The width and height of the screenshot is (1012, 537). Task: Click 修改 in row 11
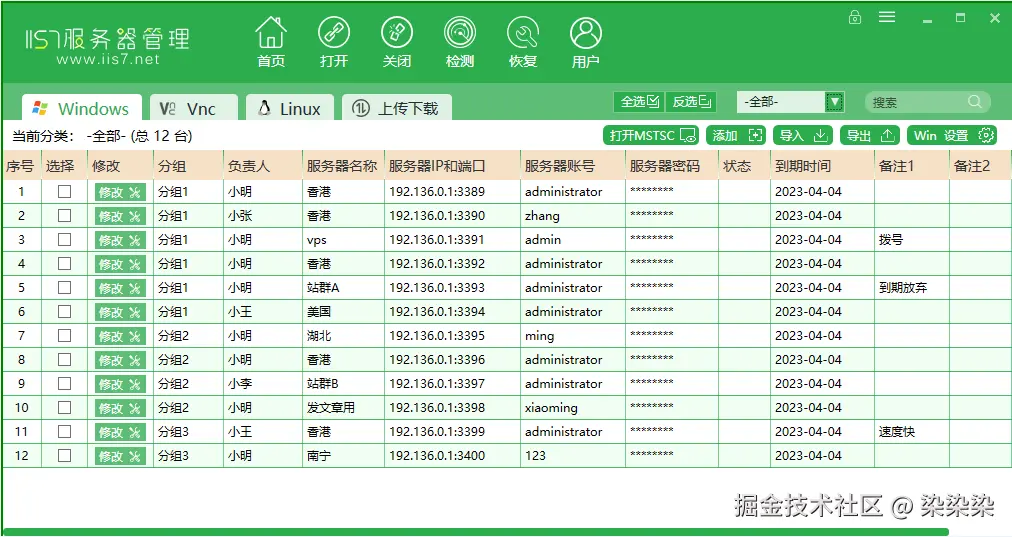coord(120,432)
